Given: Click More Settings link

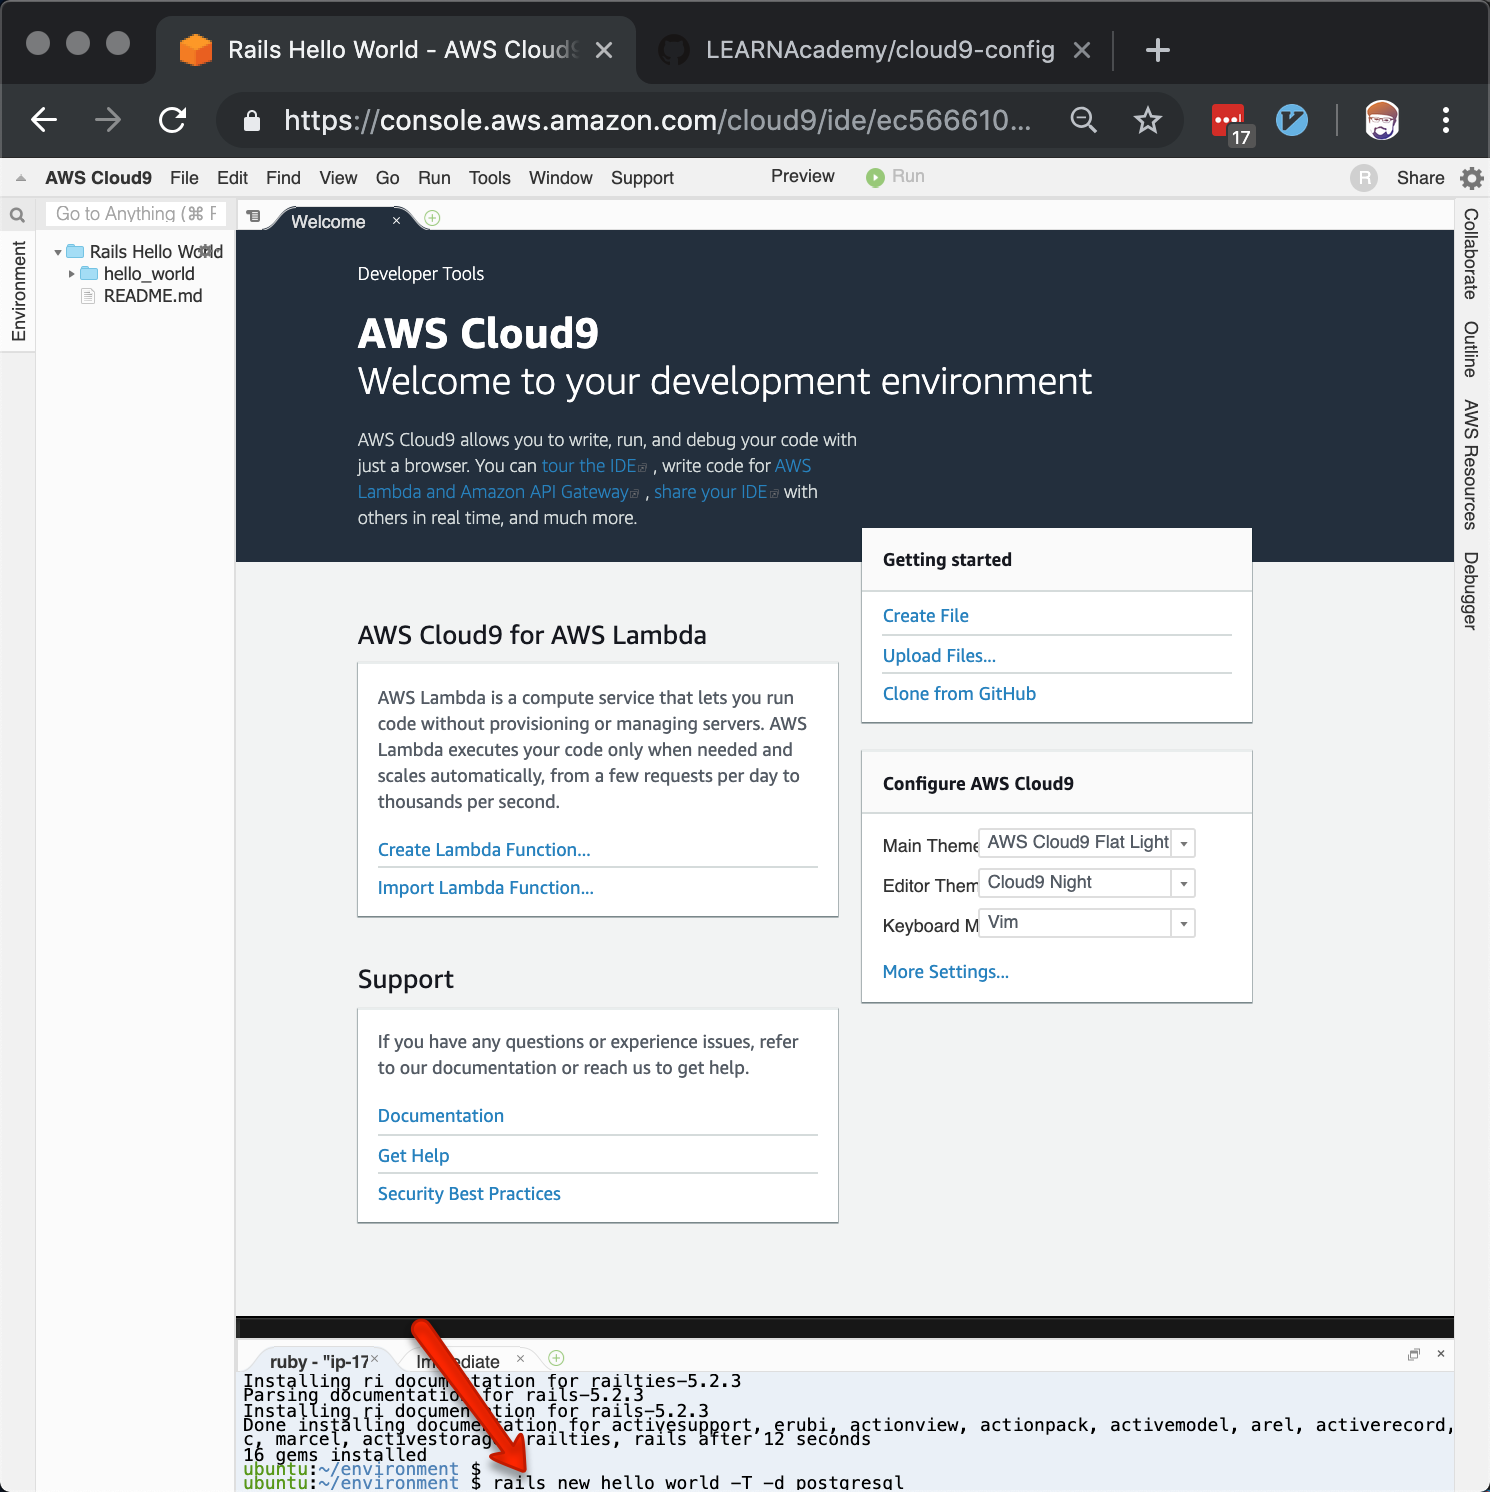Looking at the screenshot, I should click(945, 972).
